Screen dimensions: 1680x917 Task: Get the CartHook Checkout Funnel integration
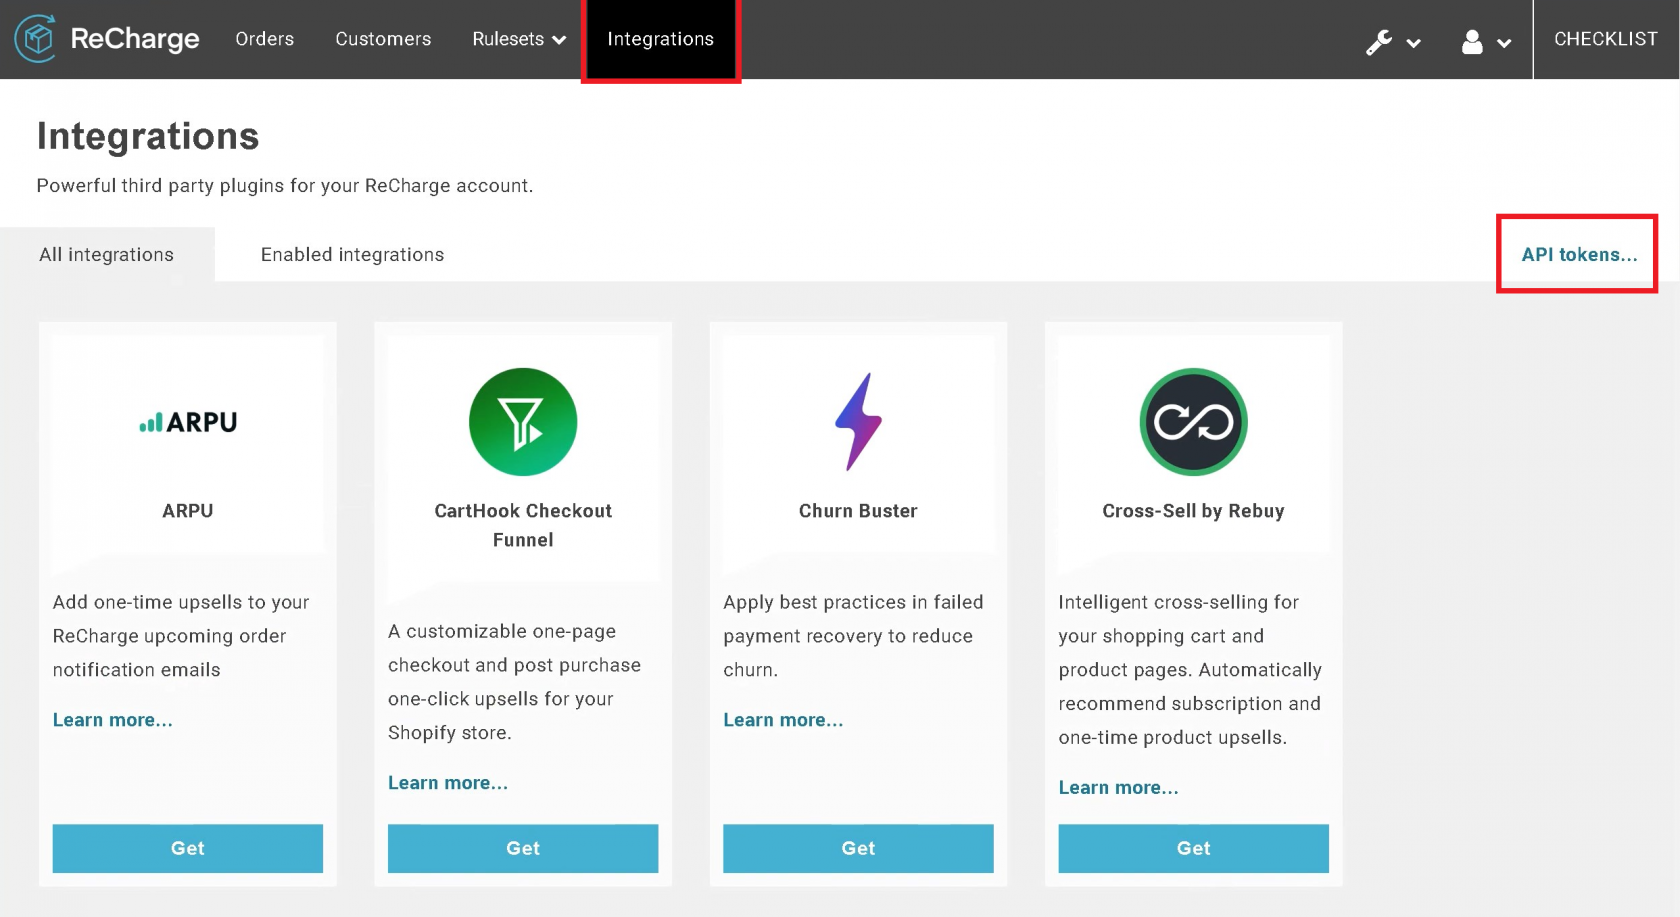(523, 848)
